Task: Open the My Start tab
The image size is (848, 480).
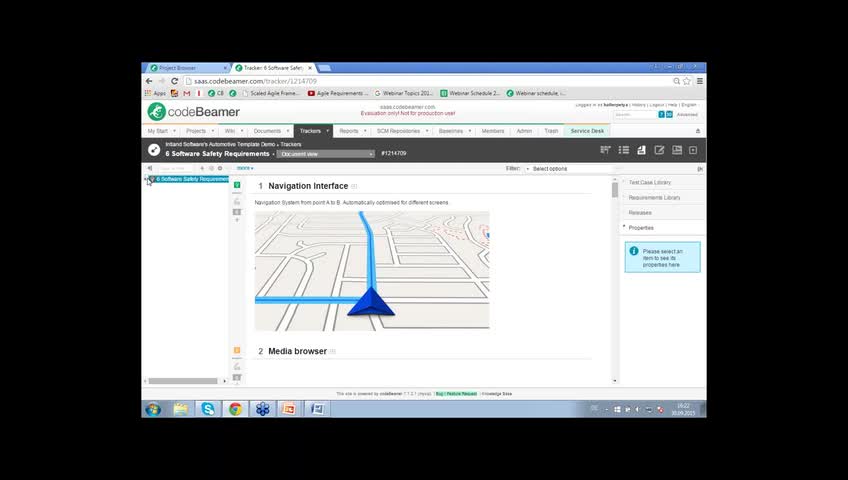Action: tap(158, 131)
